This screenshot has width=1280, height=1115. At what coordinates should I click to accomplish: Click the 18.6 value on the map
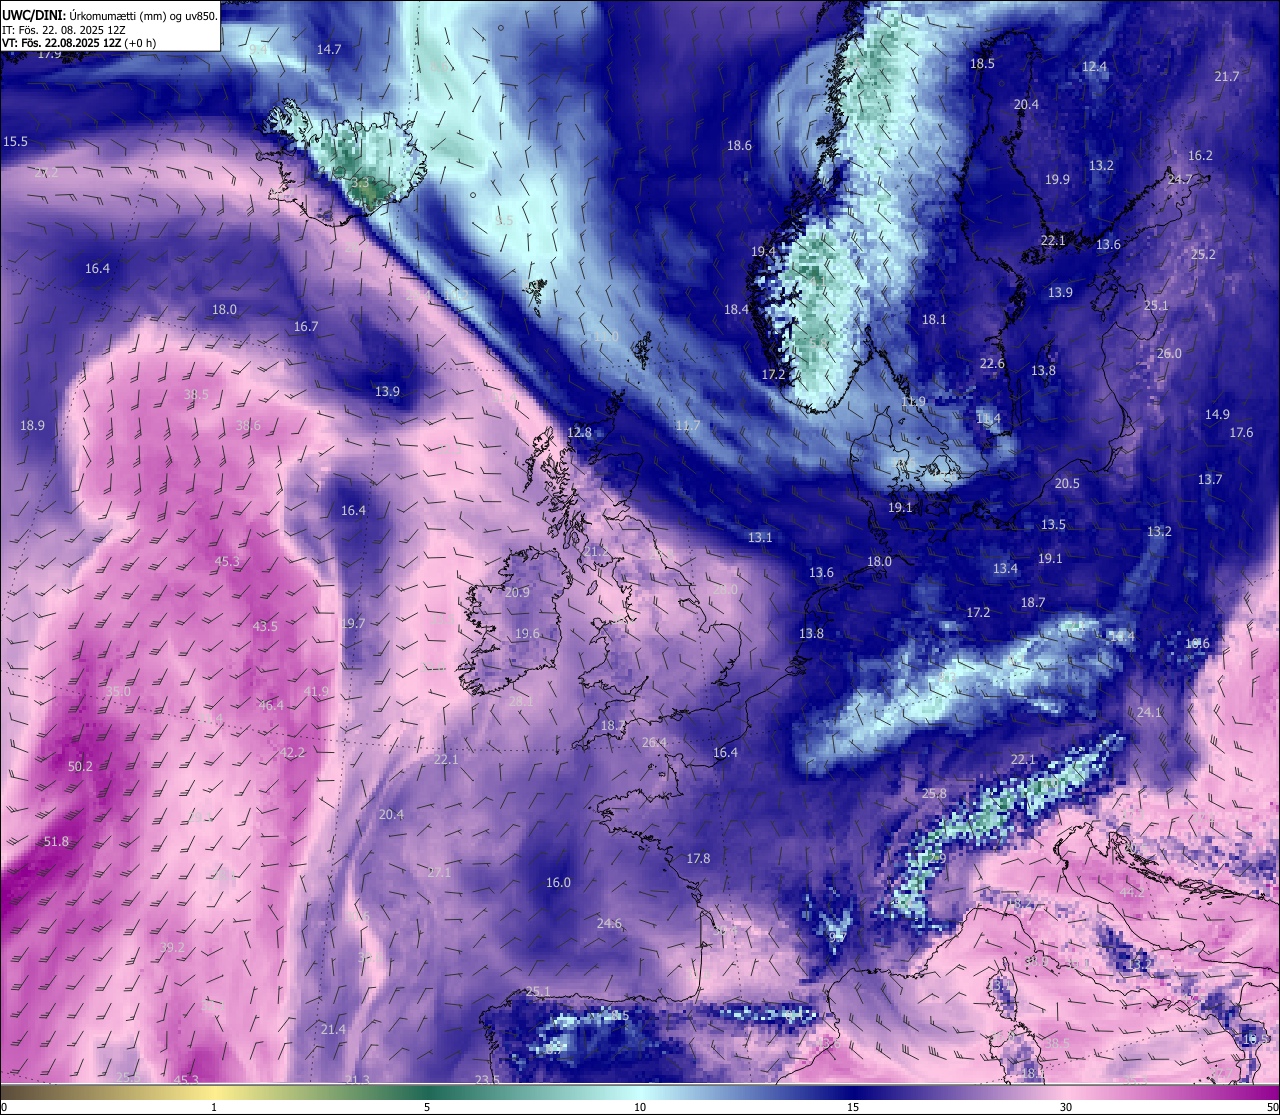tap(739, 146)
